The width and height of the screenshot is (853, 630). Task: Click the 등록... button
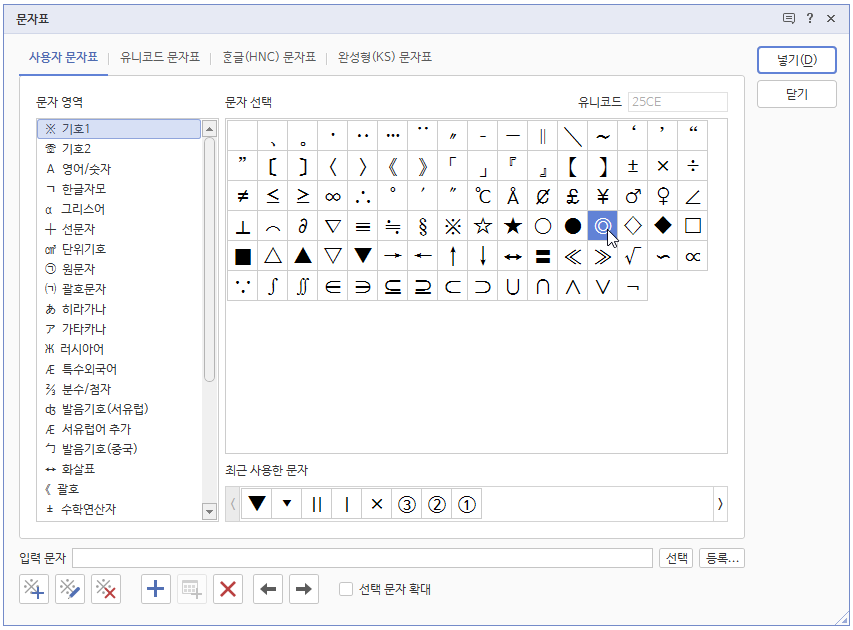[x=722, y=558]
